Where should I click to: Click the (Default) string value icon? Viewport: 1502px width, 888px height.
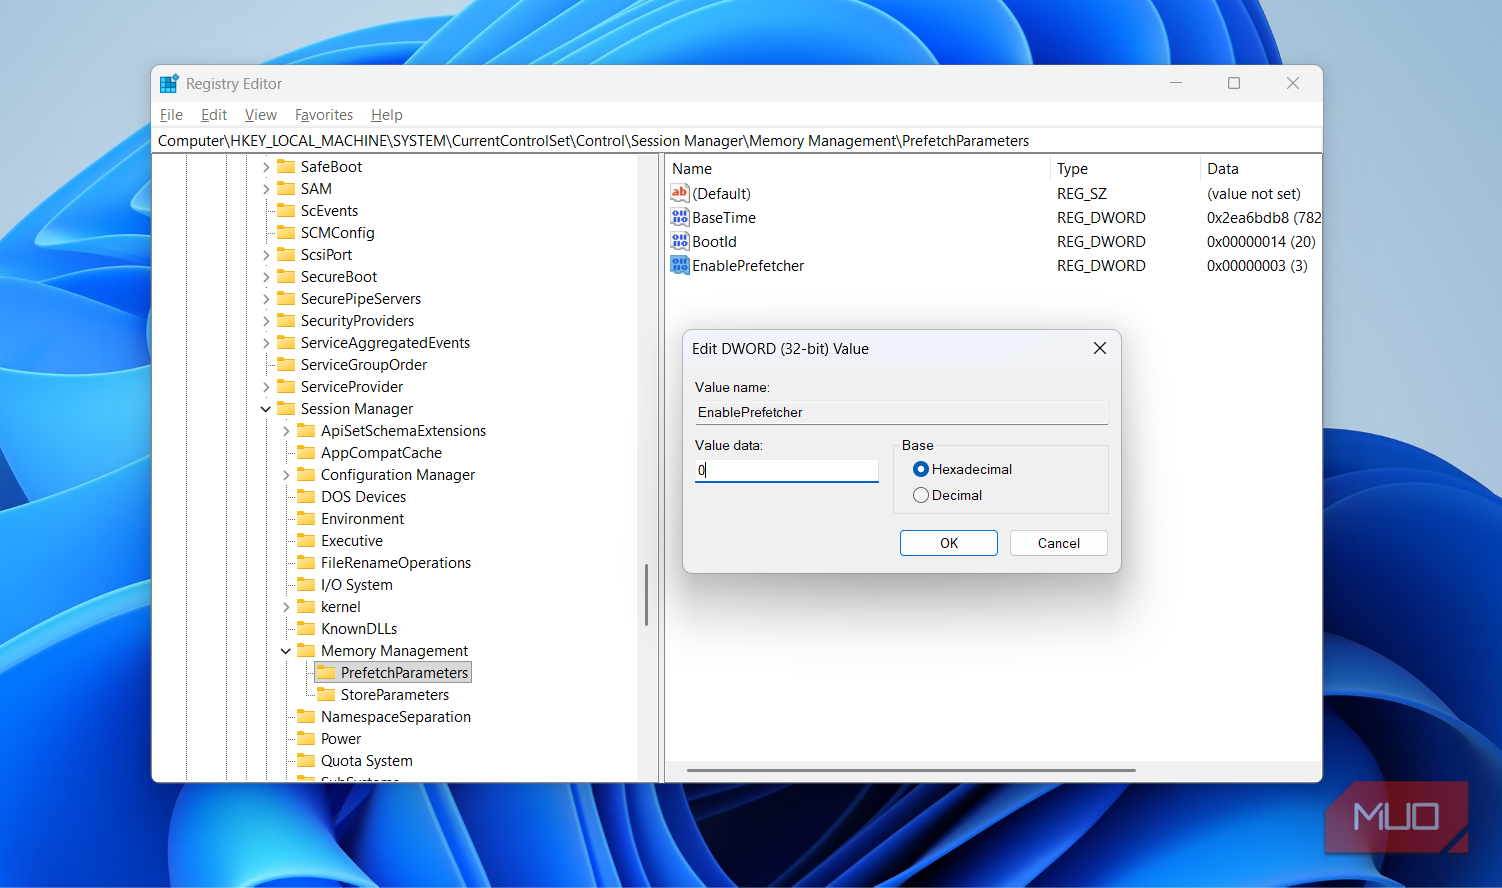[680, 193]
